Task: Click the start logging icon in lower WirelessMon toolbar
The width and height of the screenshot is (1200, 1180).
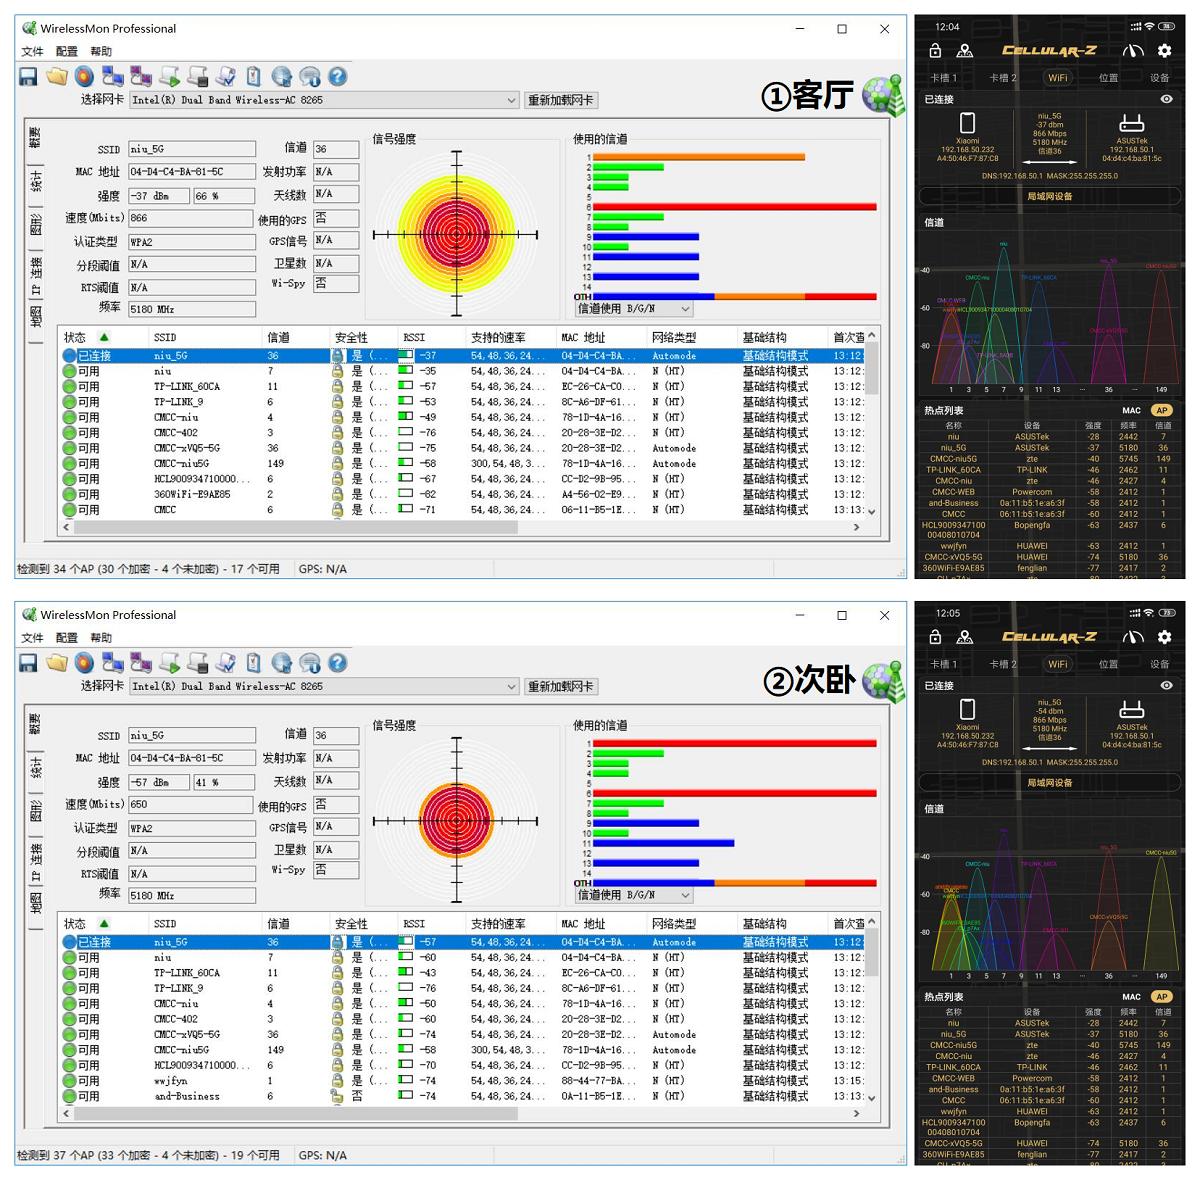Action: coord(169,662)
